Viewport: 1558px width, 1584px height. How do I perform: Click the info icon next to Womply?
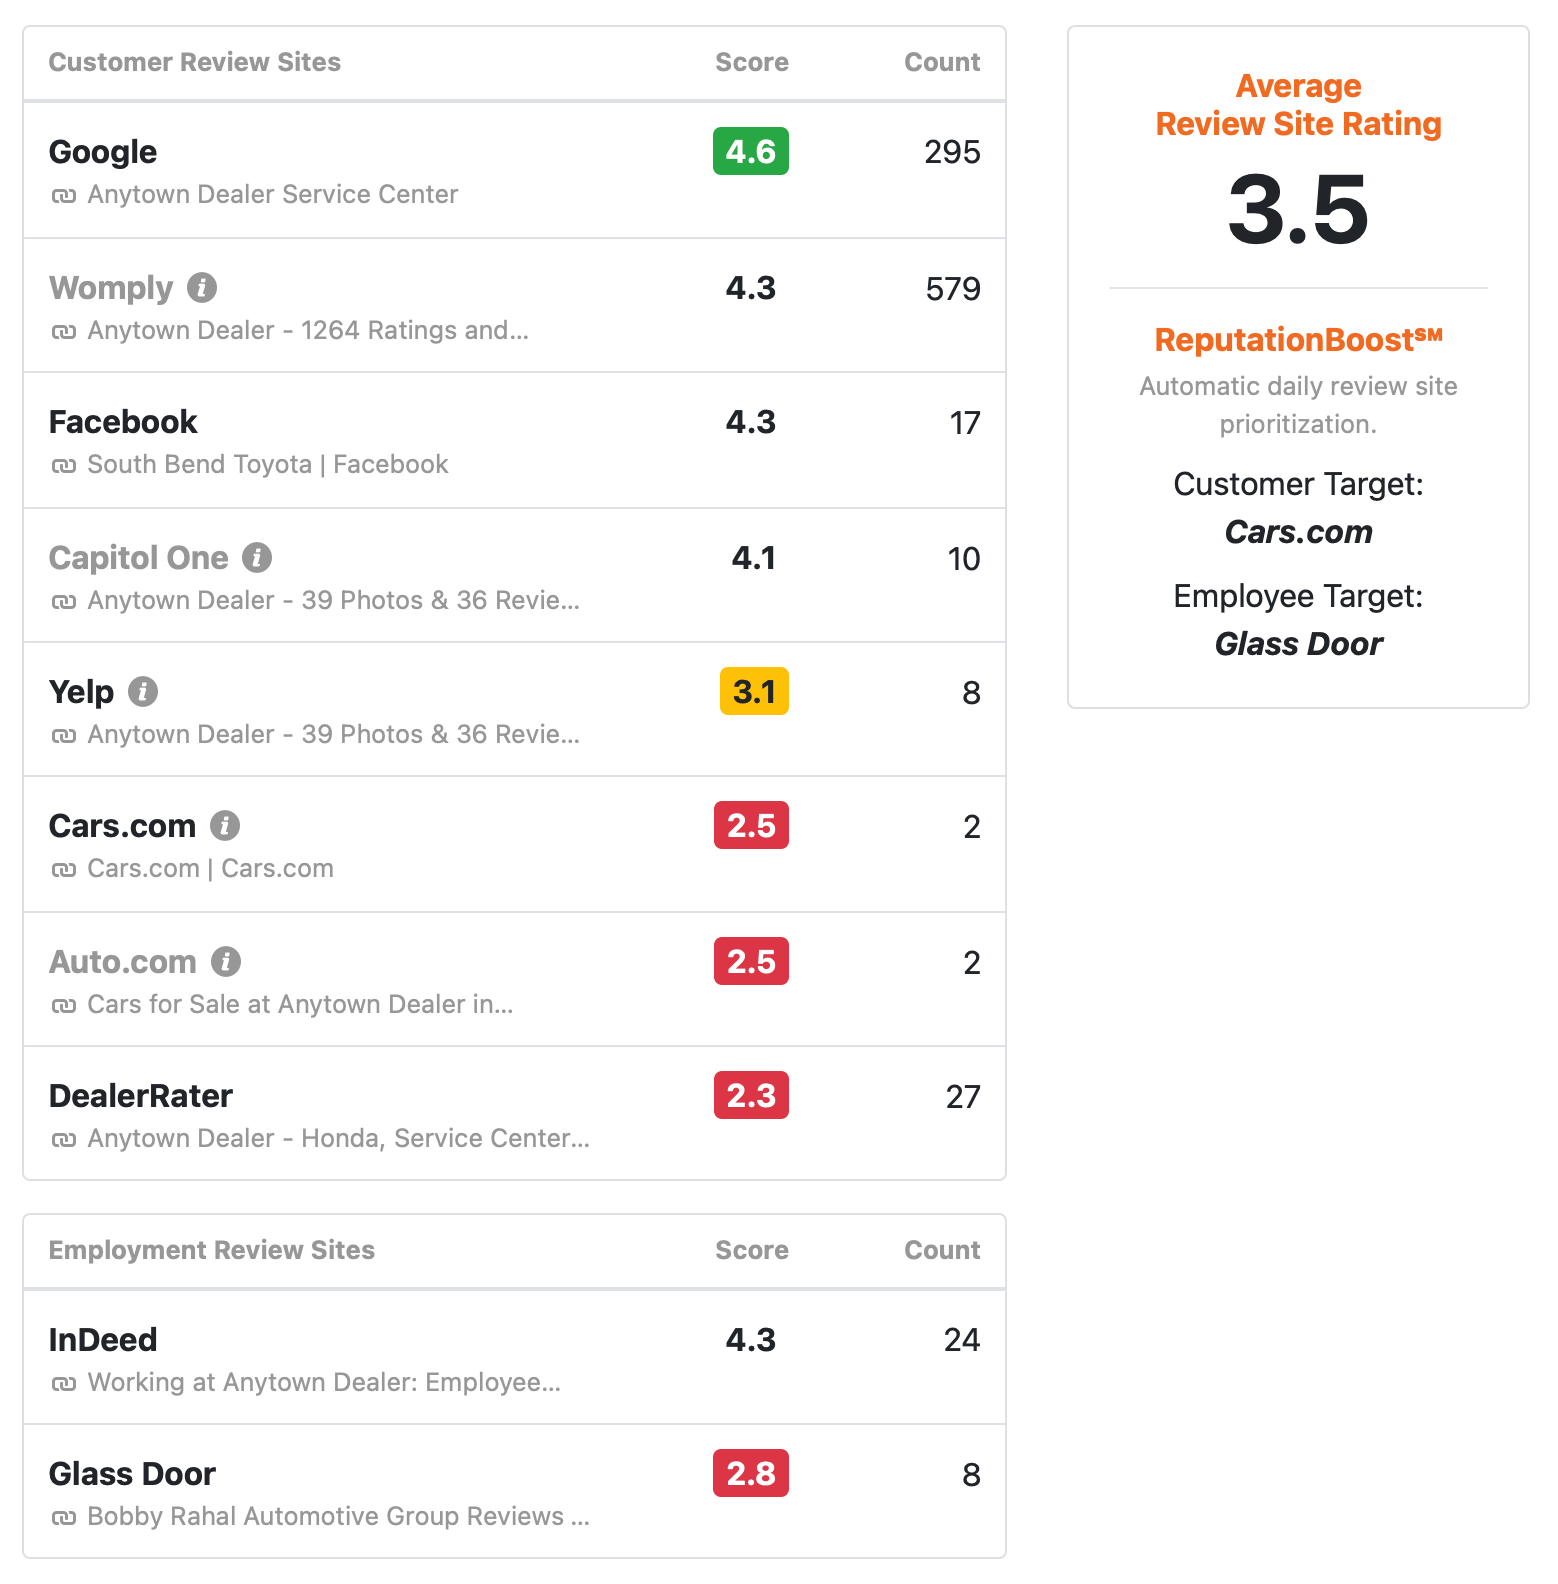202,288
